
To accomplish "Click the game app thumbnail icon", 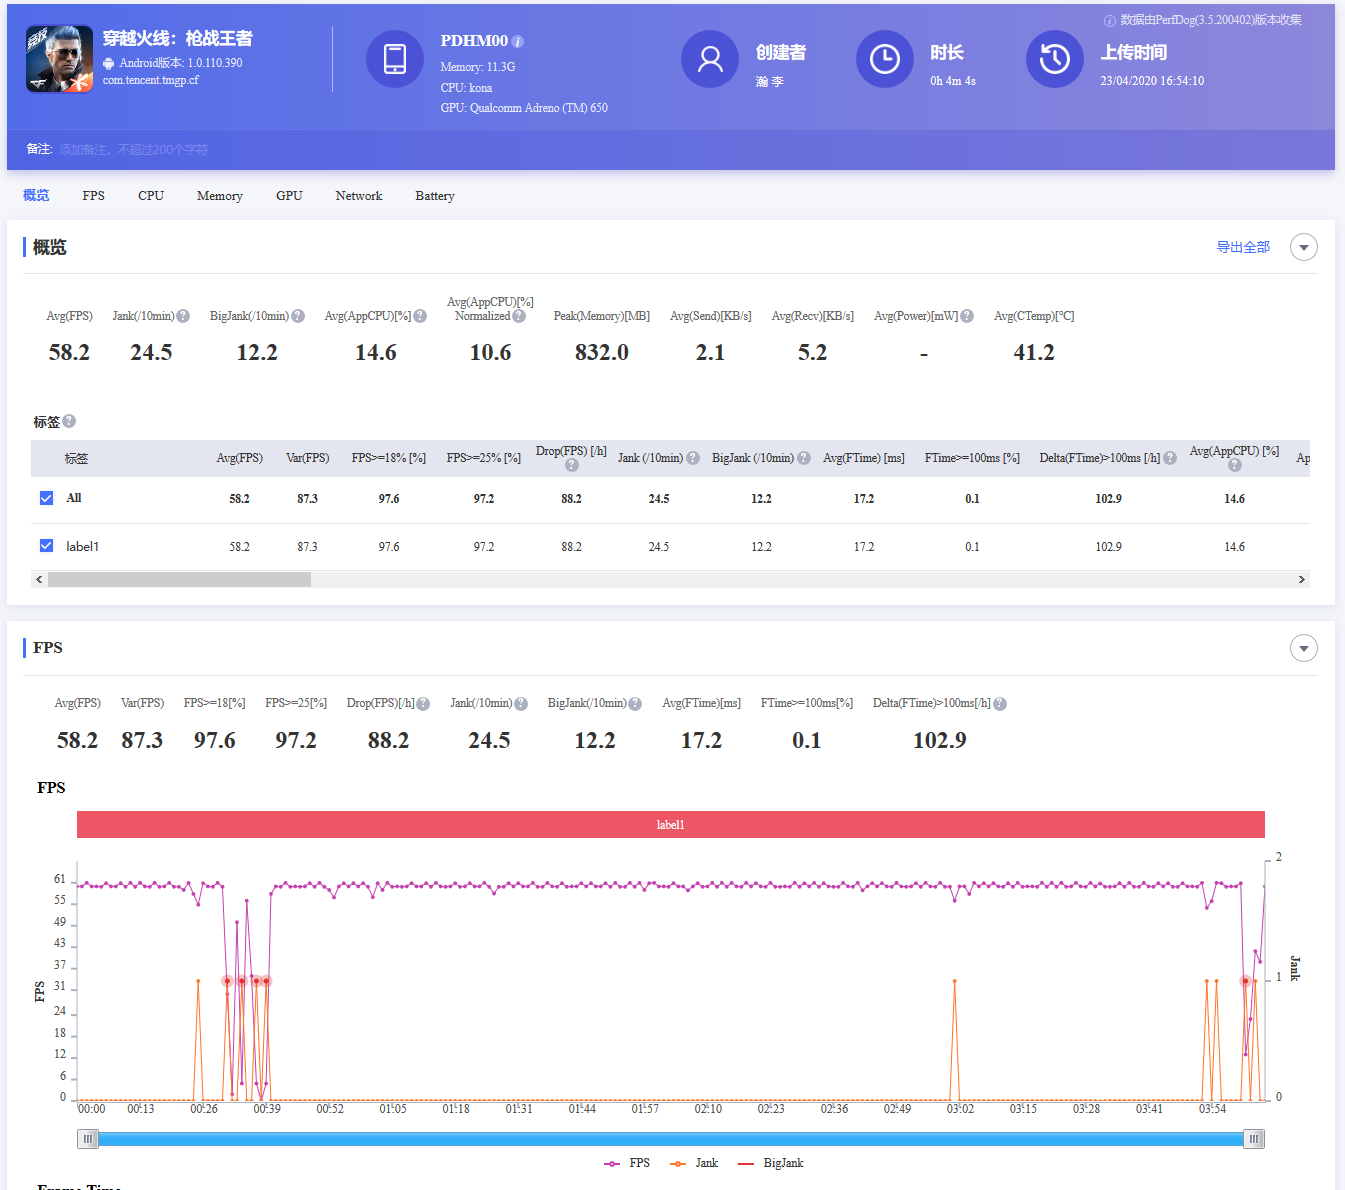I will pyautogui.click(x=59, y=59).
